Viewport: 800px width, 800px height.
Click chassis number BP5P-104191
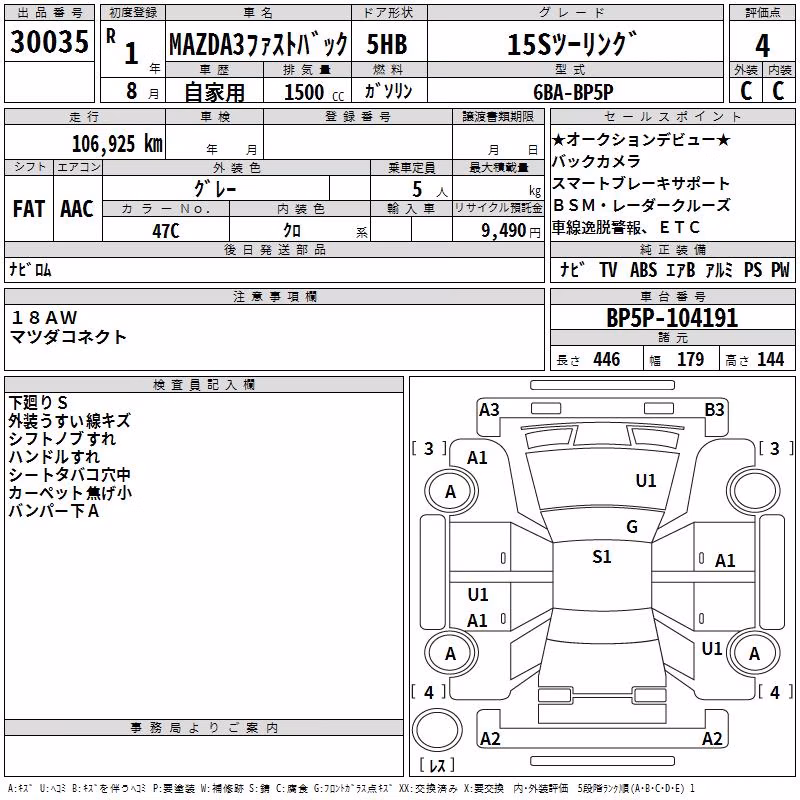pyautogui.click(x=672, y=318)
